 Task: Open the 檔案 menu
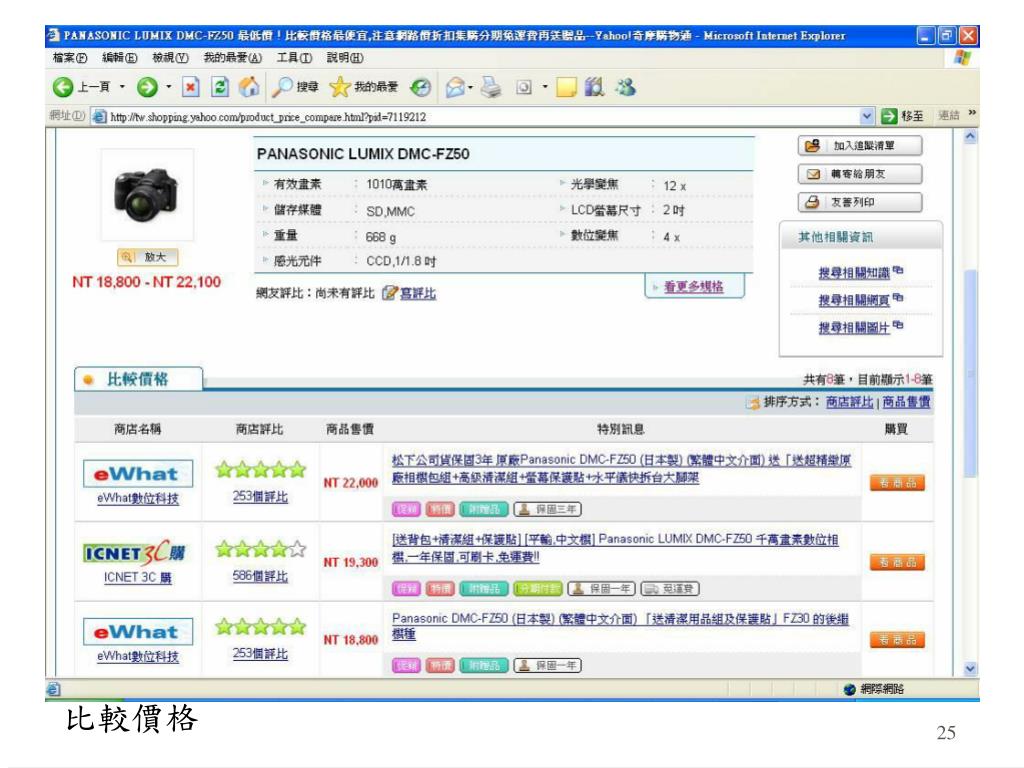click(70, 58)
